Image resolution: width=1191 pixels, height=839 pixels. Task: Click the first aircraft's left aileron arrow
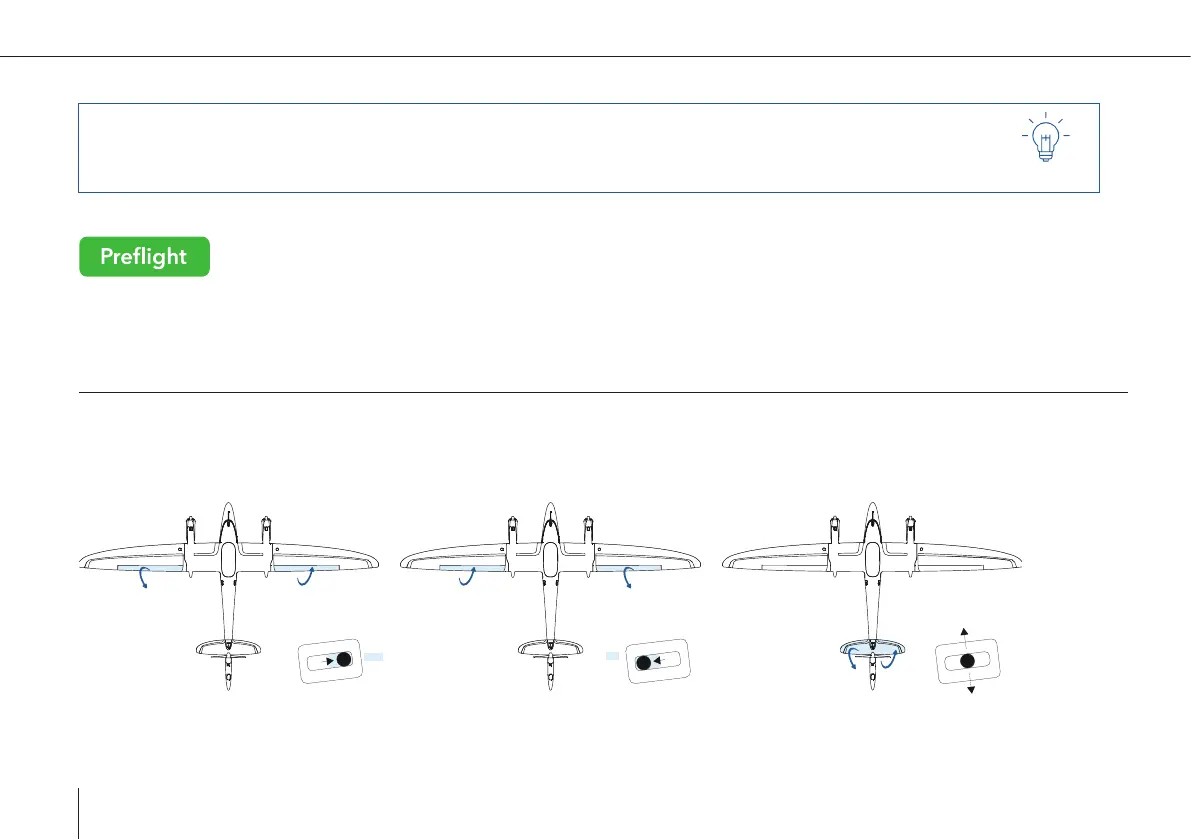coord(142,579)
